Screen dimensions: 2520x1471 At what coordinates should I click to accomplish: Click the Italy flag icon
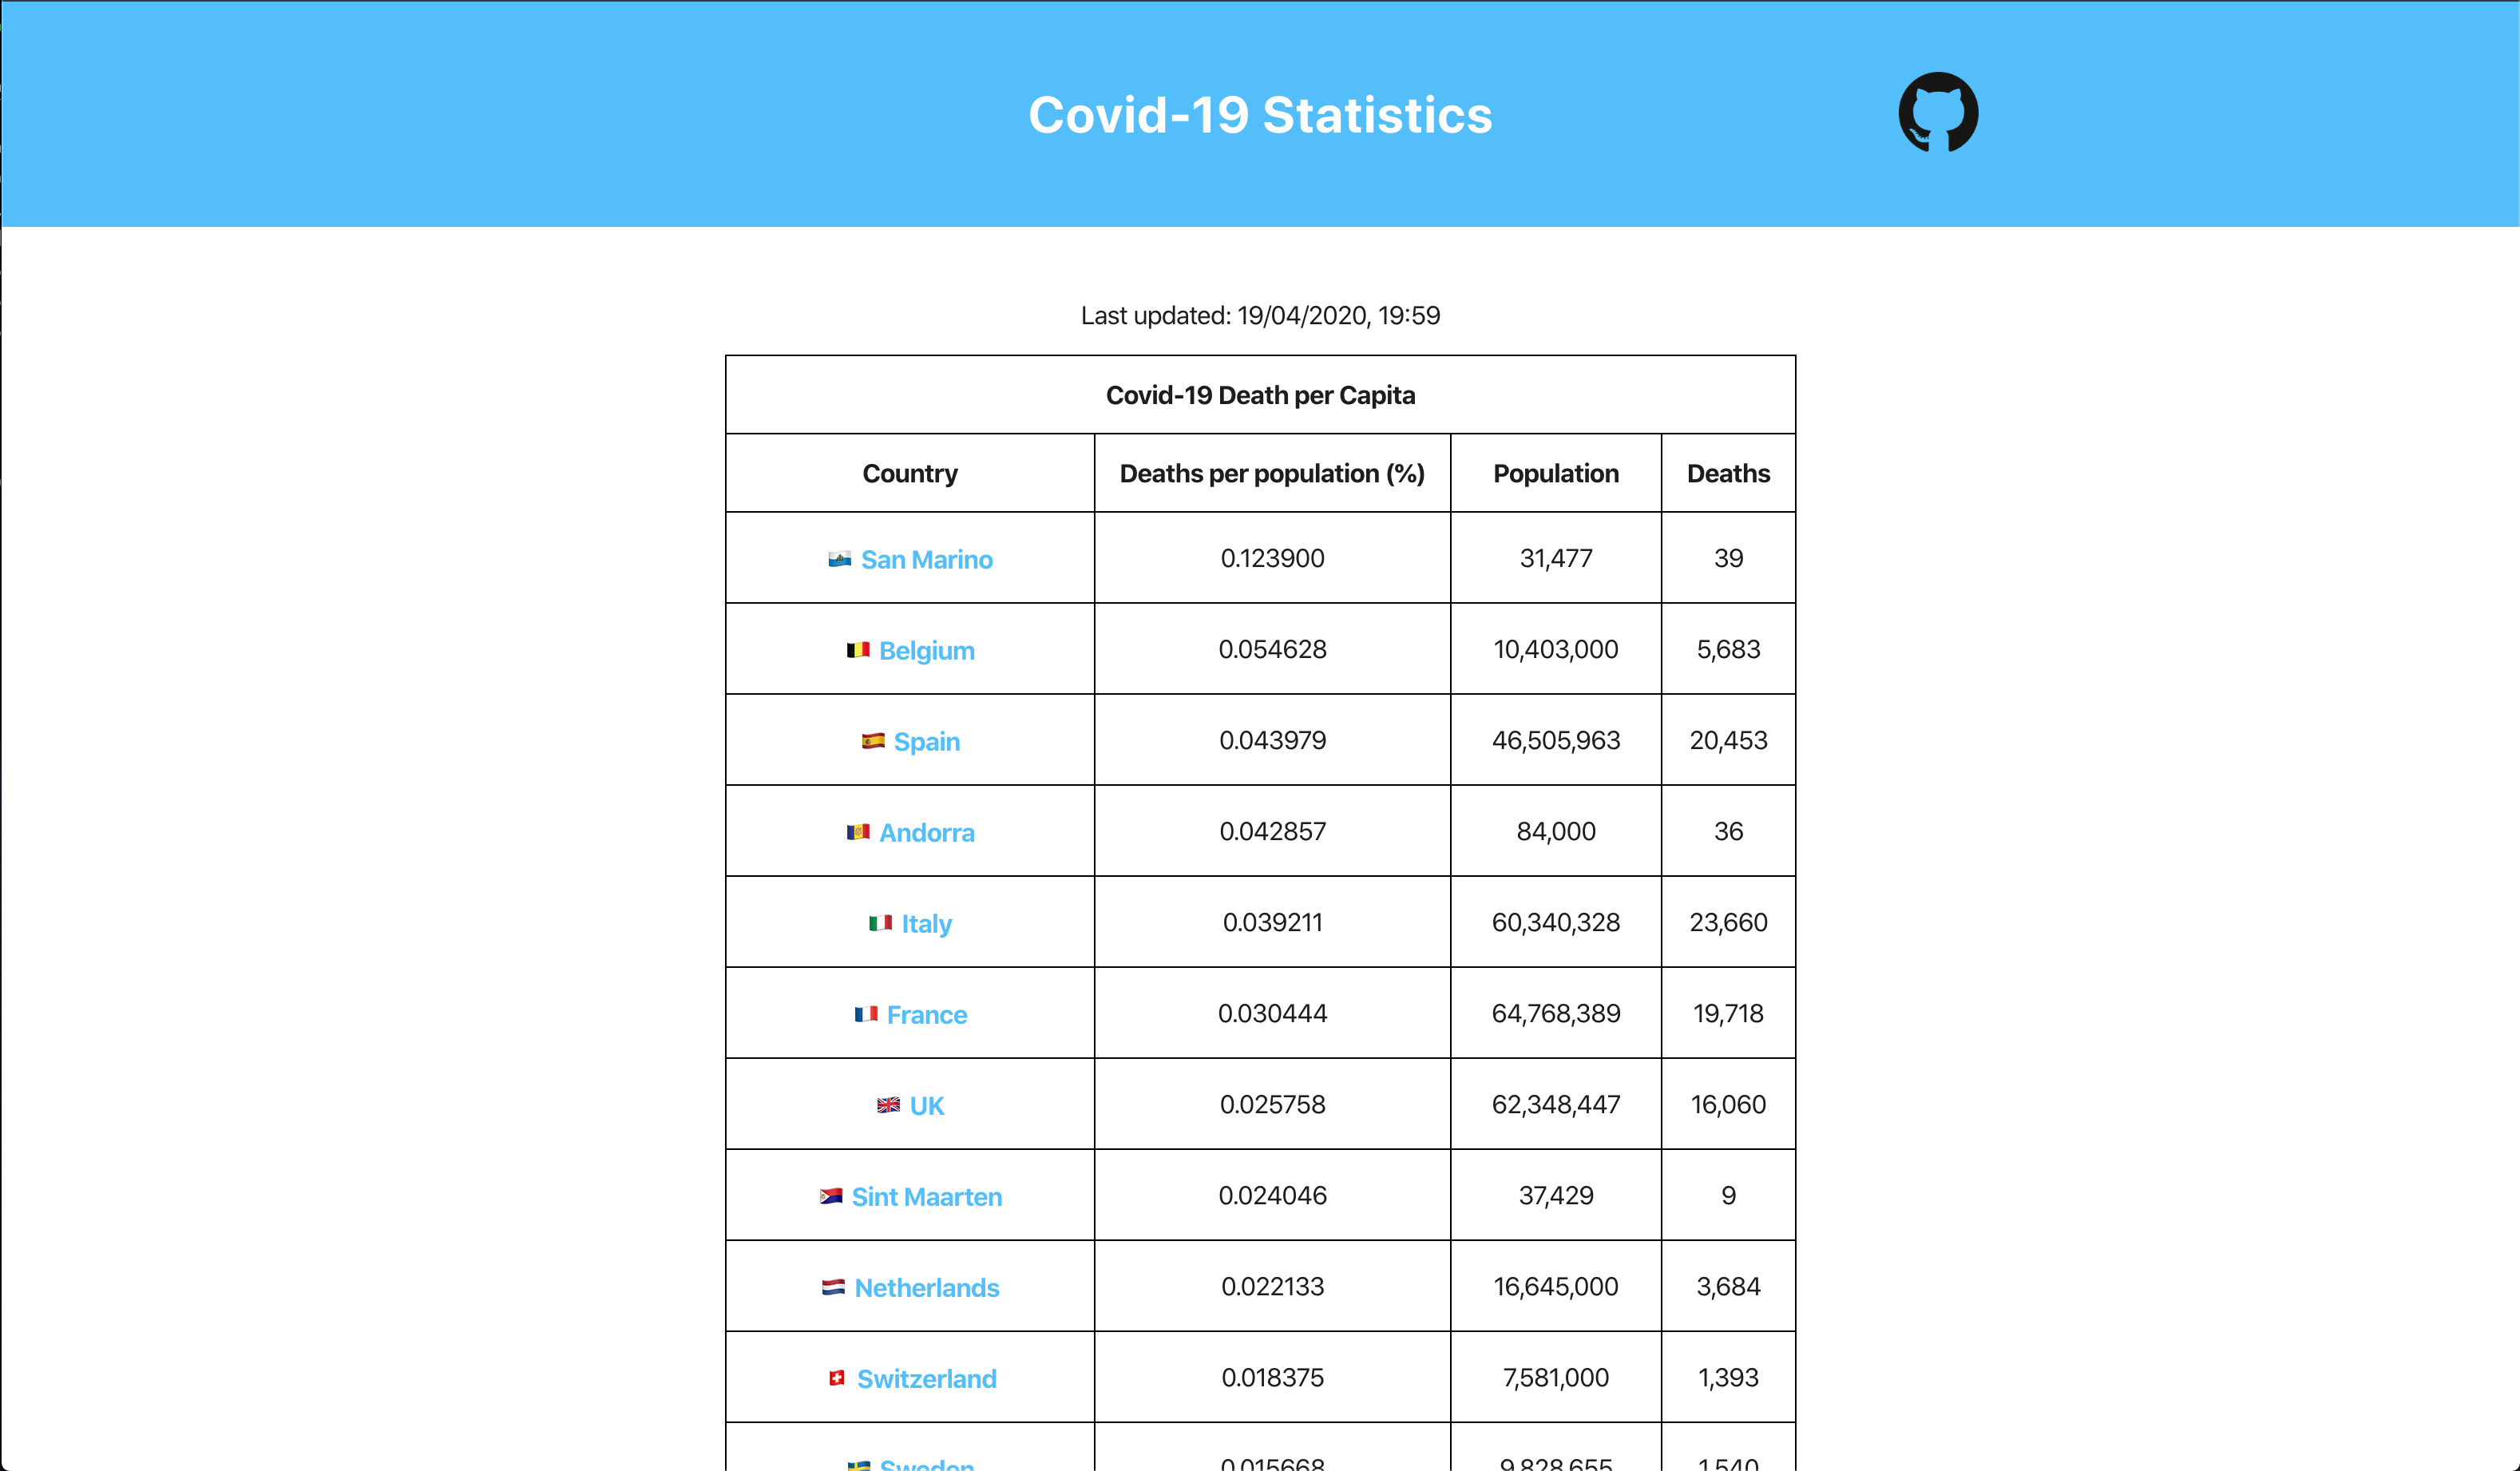click(x=879, y=923)
